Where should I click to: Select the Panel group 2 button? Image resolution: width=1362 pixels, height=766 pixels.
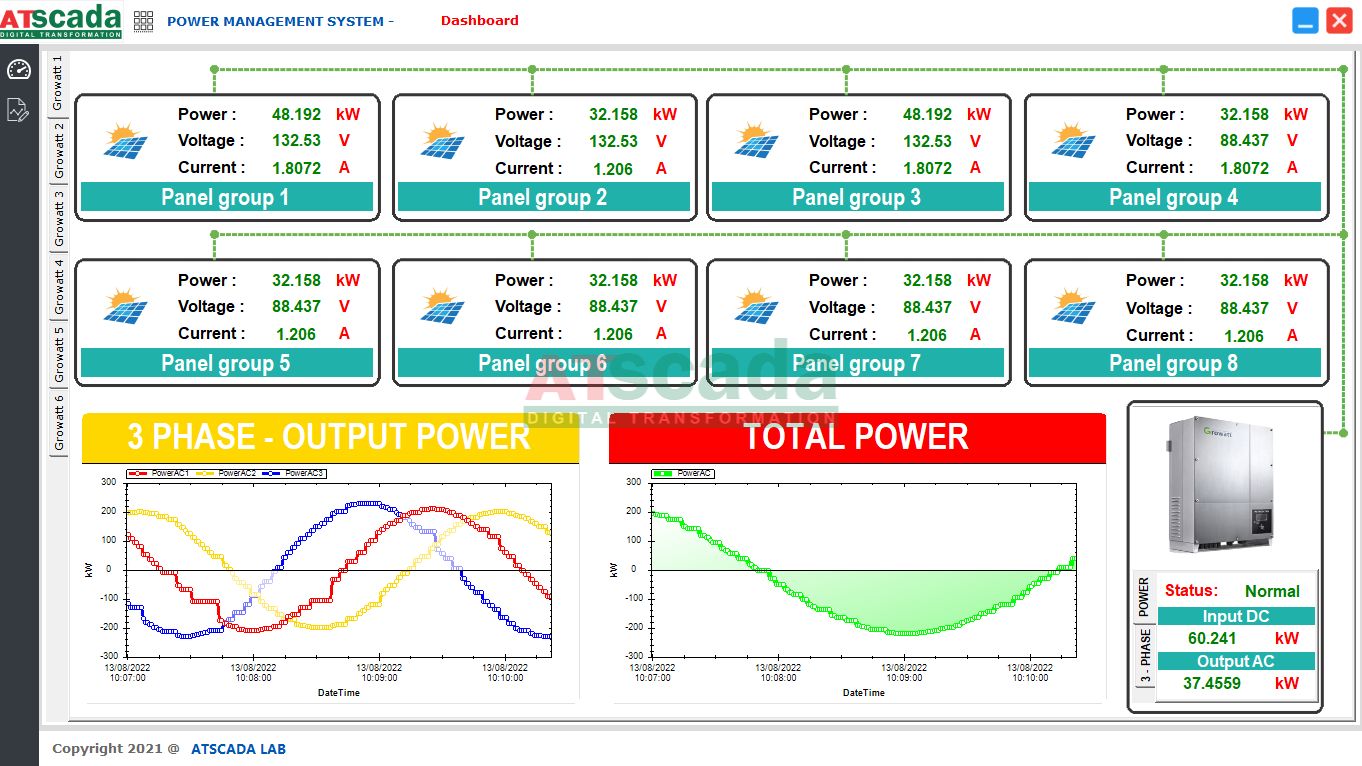543,197
